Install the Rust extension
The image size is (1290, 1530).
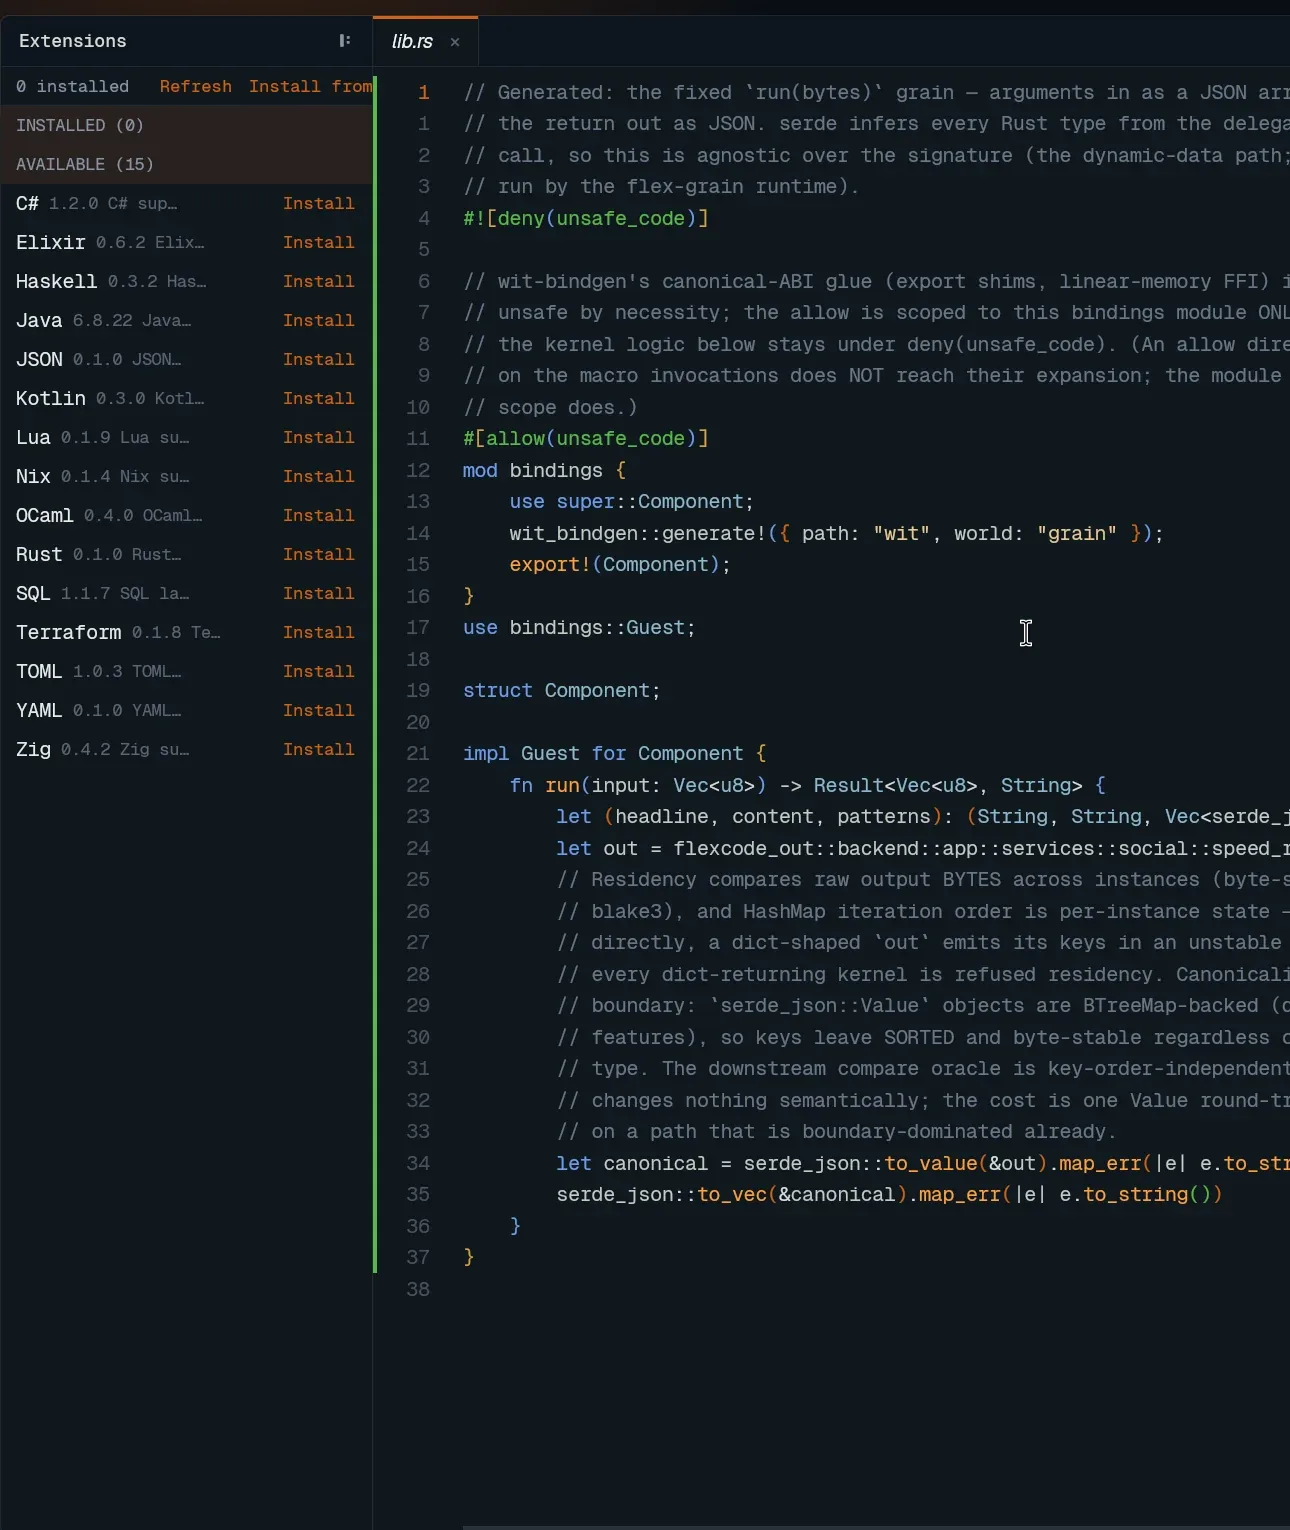tap(319, 555)
